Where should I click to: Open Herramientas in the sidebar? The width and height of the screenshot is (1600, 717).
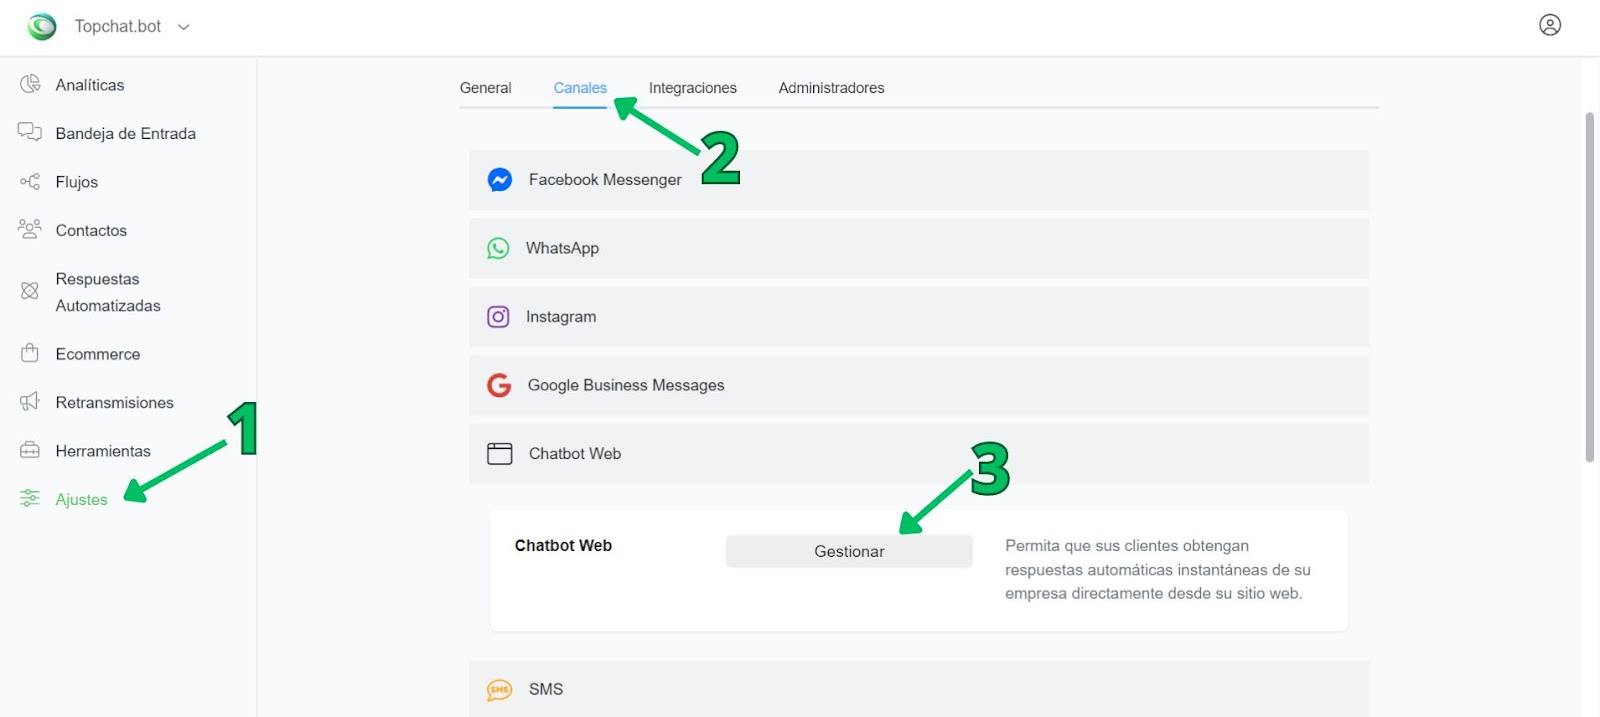[103, 451]
